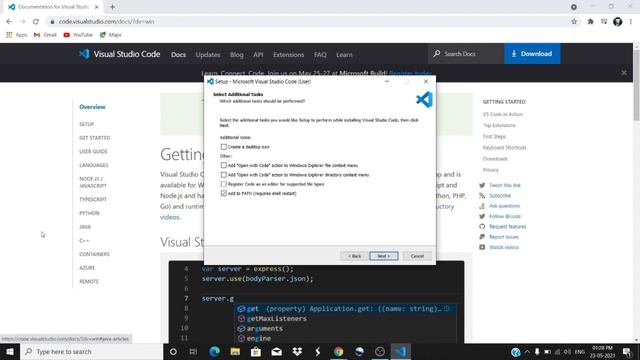Viewport: 640px width, 360px height.
Task: Enable 'Open with Code' for directory context menu
Action: [x=224, y=175]
